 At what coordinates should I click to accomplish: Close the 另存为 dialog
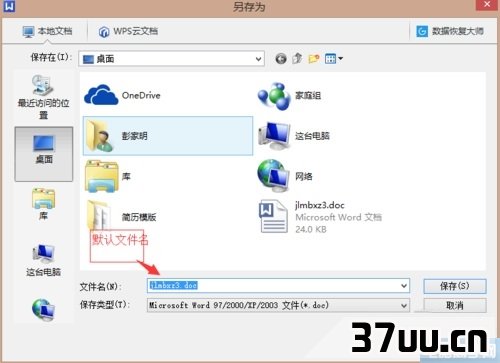point(487,5)
